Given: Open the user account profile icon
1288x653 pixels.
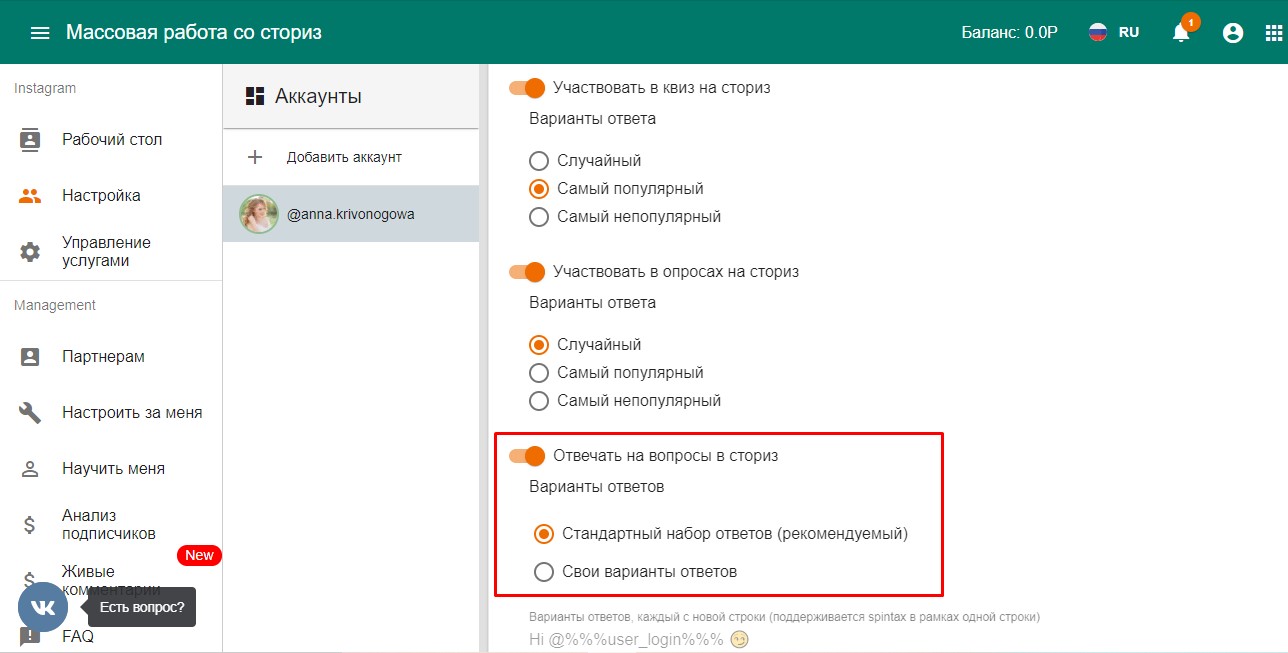Looking at the screenshot, I should coord(1233,33).
